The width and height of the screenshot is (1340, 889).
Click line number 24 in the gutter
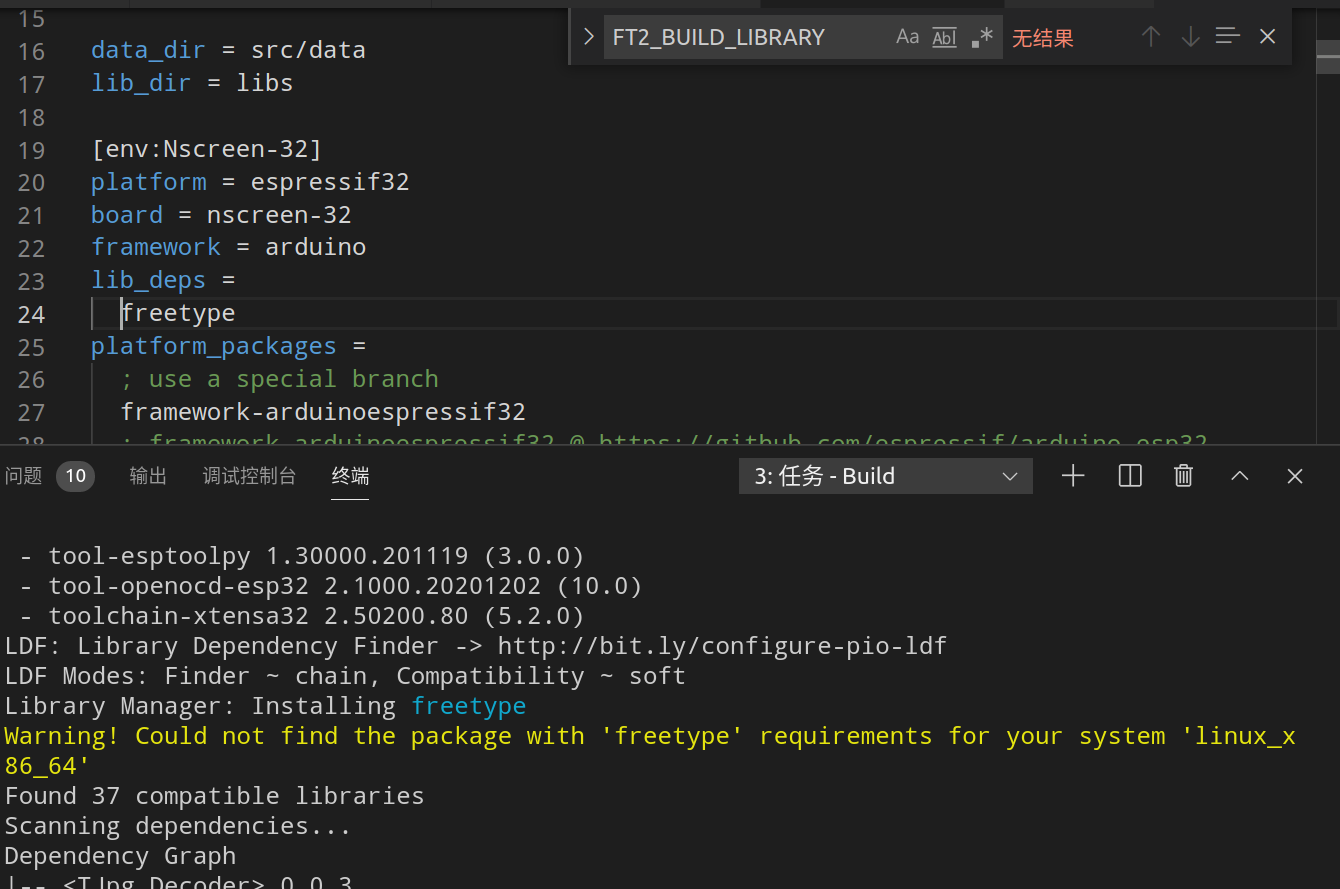tap(31, 314)
